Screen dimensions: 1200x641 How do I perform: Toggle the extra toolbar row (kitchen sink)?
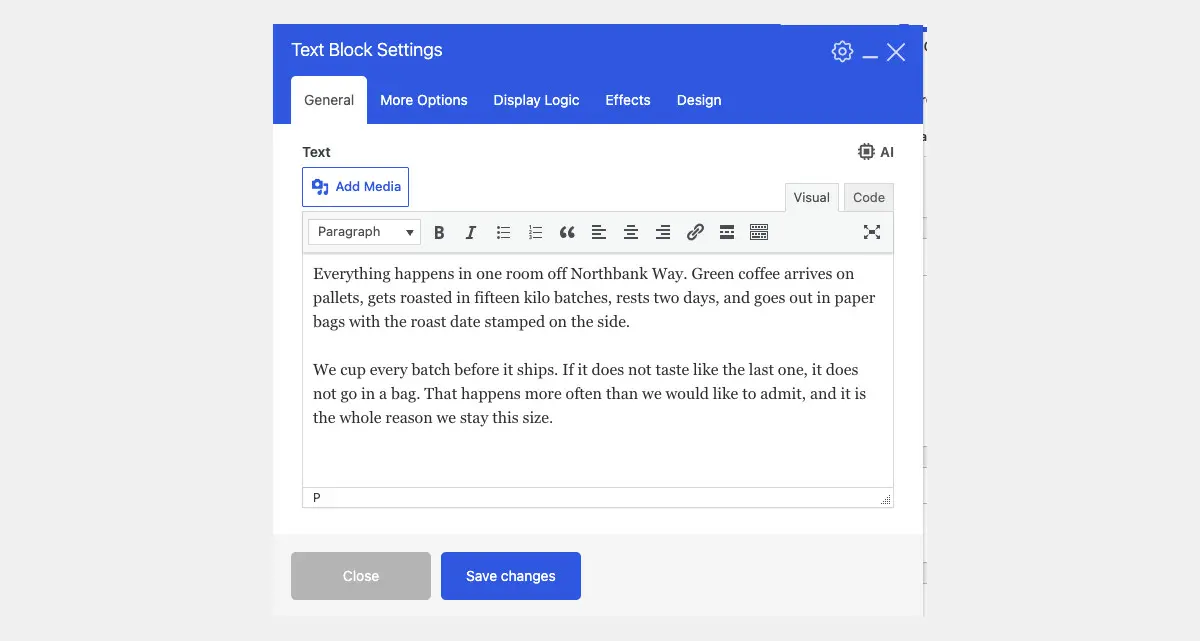tap(759, 232)
